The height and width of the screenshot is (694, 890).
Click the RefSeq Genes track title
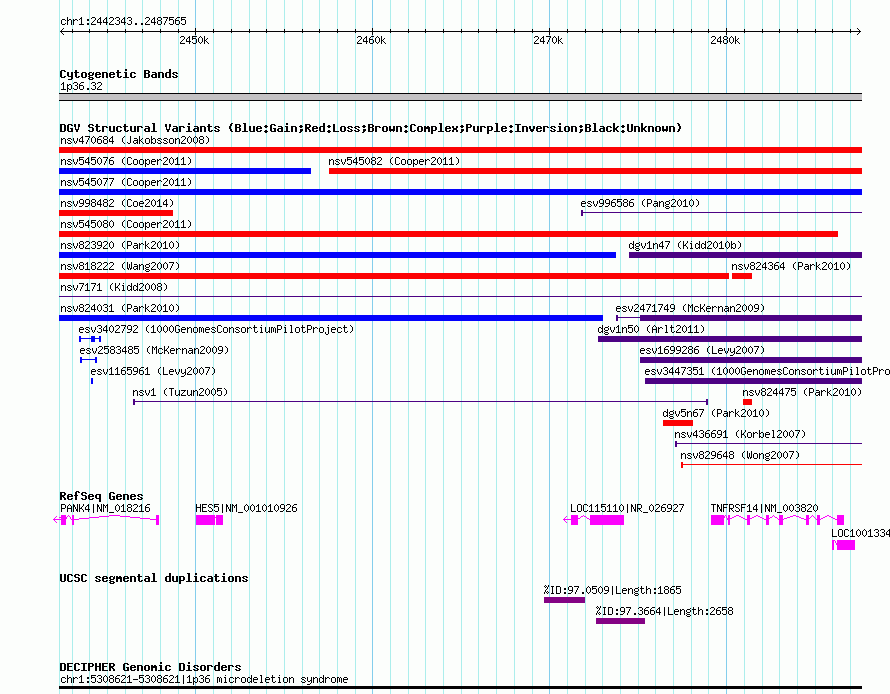point(101,495)
